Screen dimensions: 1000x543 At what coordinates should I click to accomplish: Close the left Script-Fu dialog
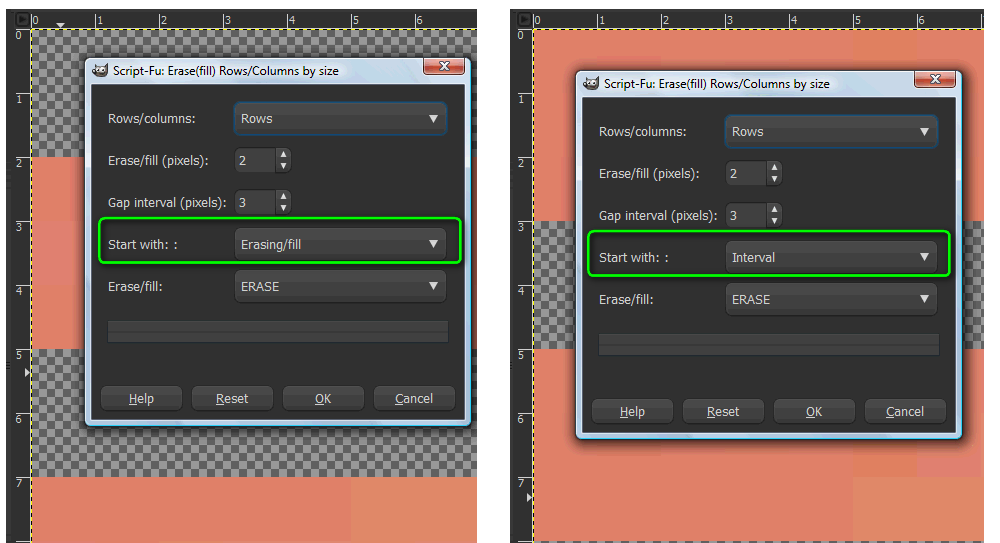[445, 66]
